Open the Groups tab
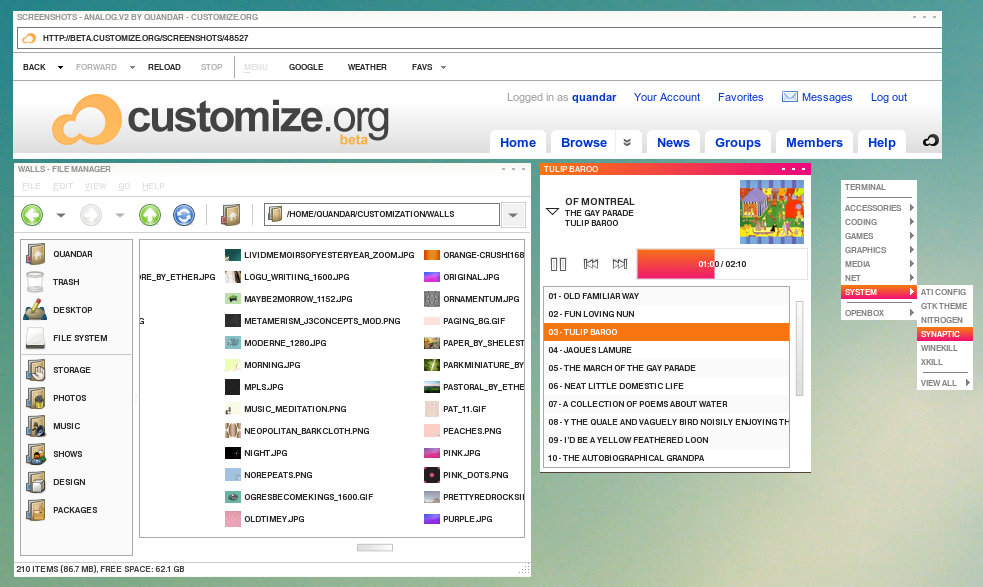The width and height of the screenshot is (983, 587). point(738,142)
